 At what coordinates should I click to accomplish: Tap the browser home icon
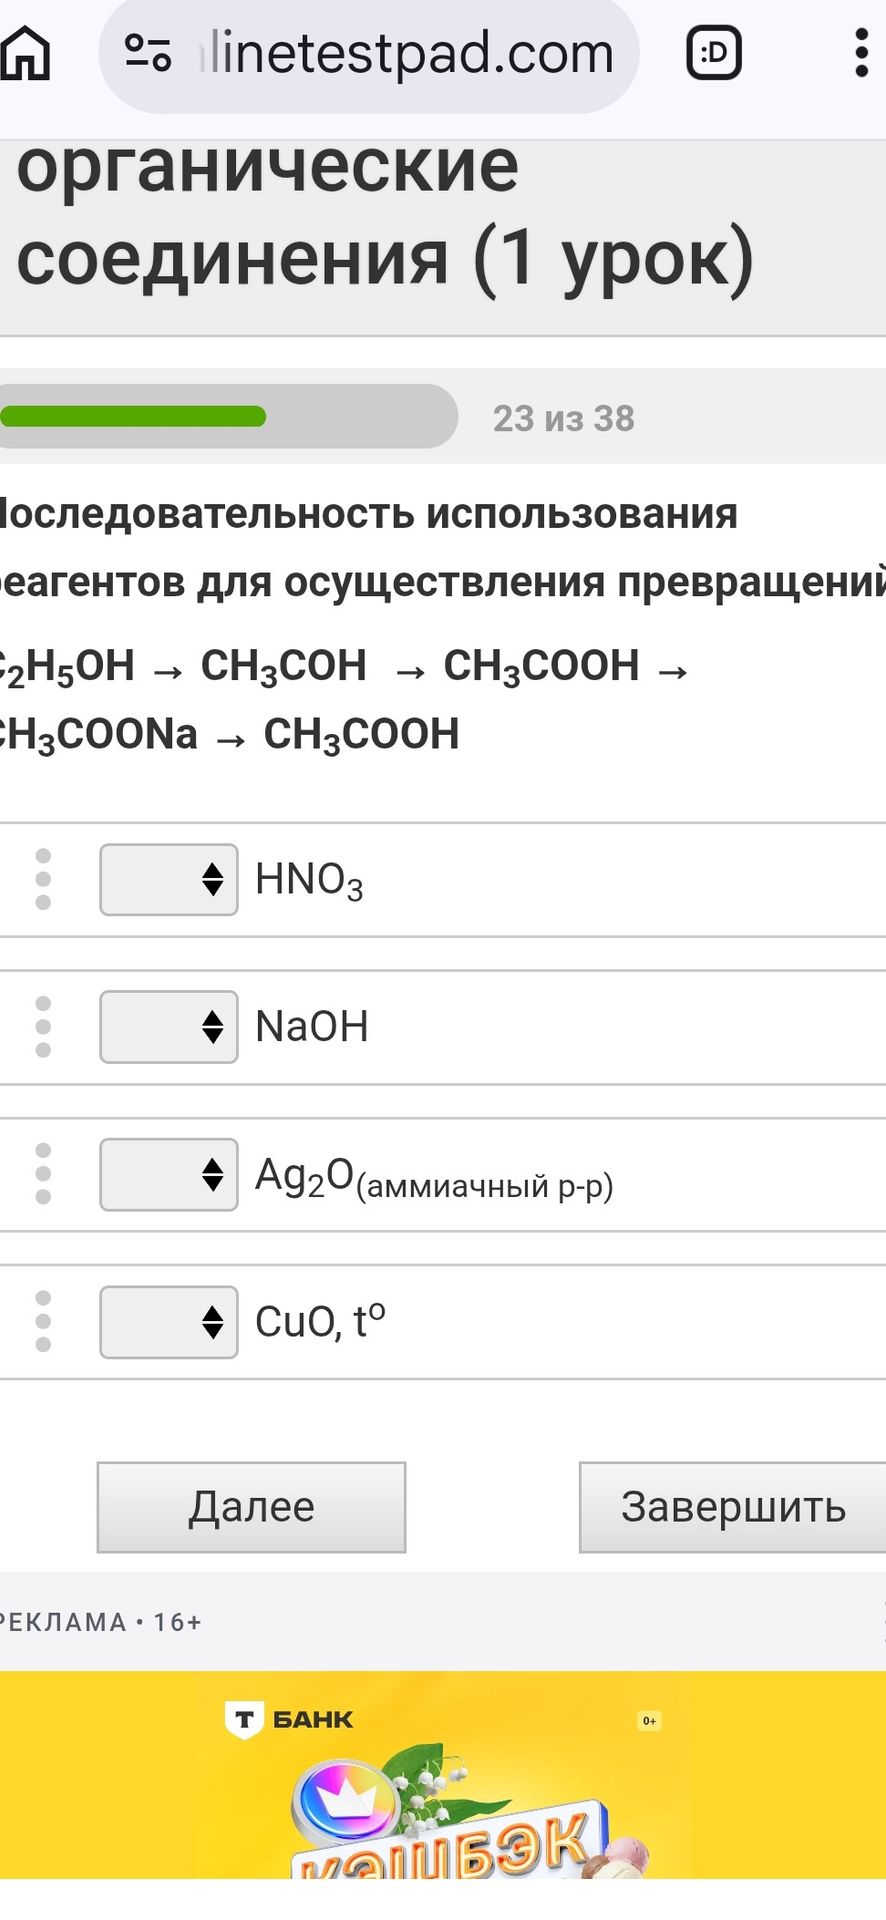point(26,53)
